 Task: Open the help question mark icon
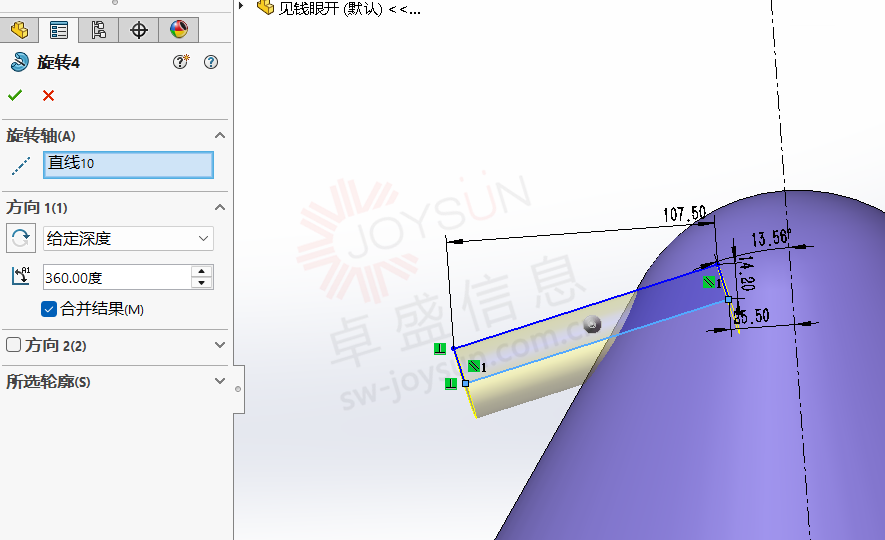(x=211, y=62)
